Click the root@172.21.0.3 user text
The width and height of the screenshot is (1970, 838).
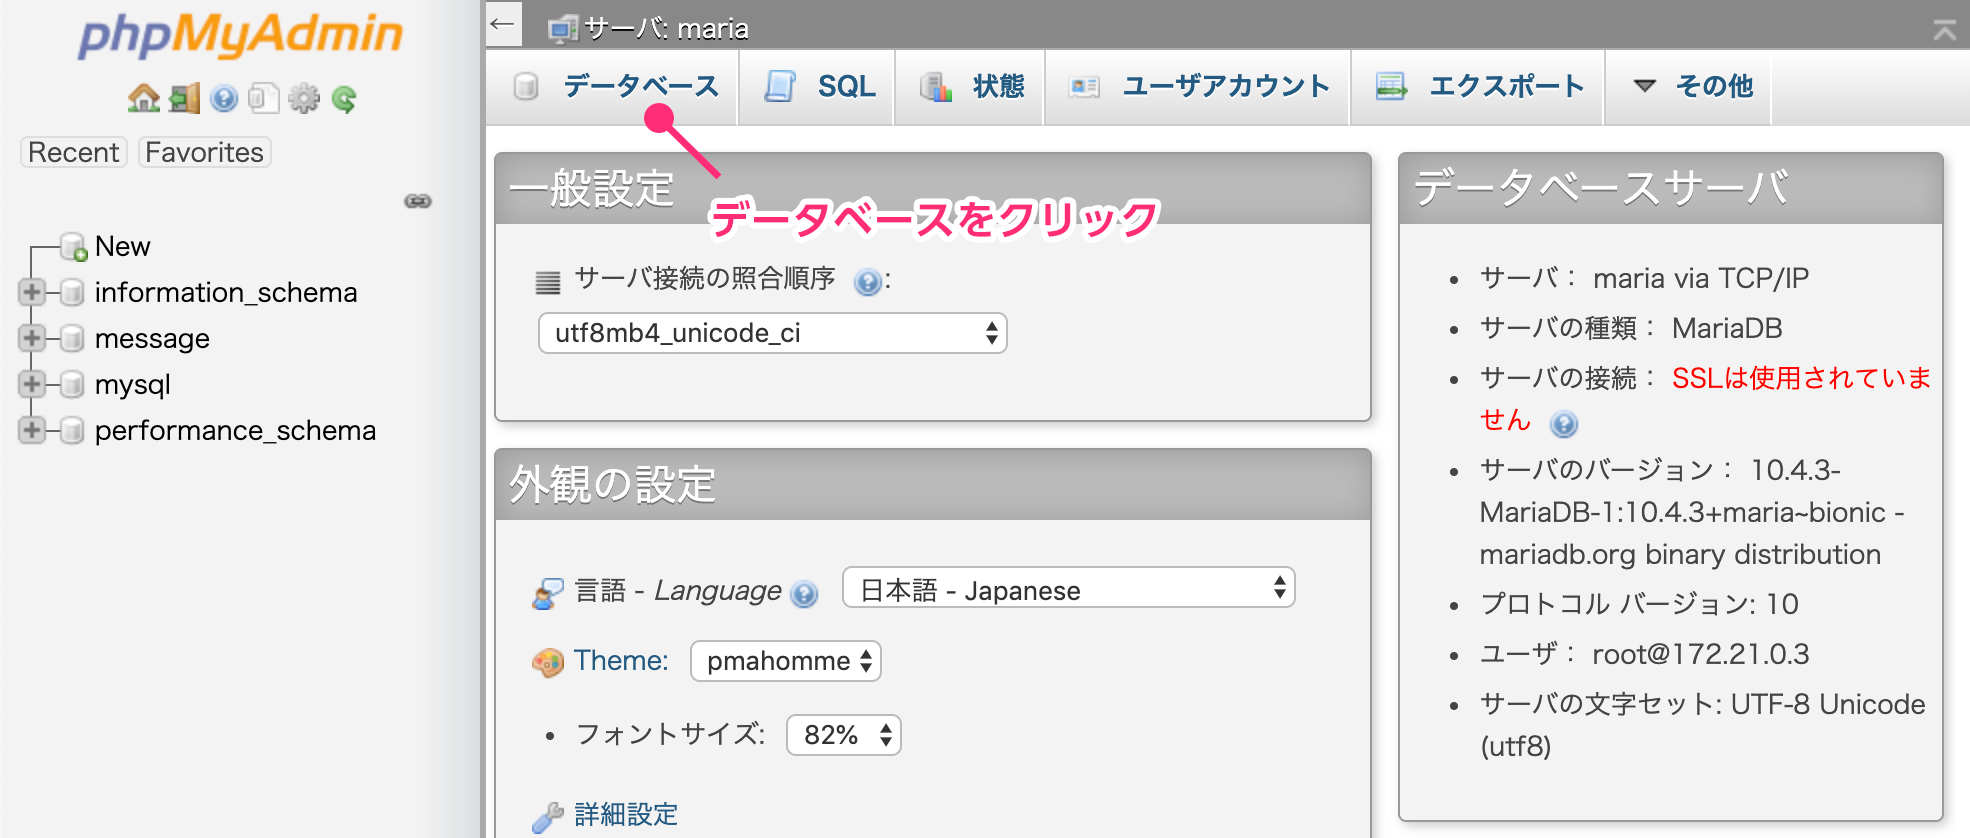pyautogui.click(x=1701, y=654)
